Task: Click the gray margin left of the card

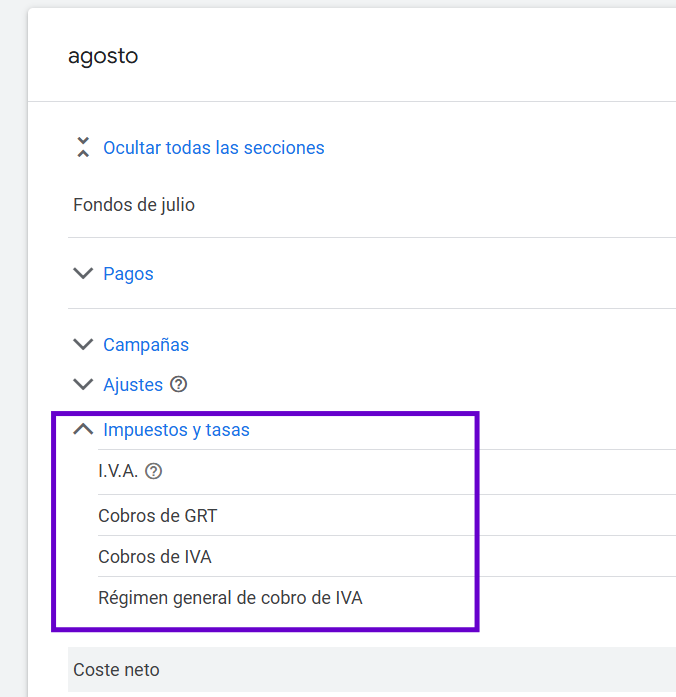Action: tap(13, 350)
